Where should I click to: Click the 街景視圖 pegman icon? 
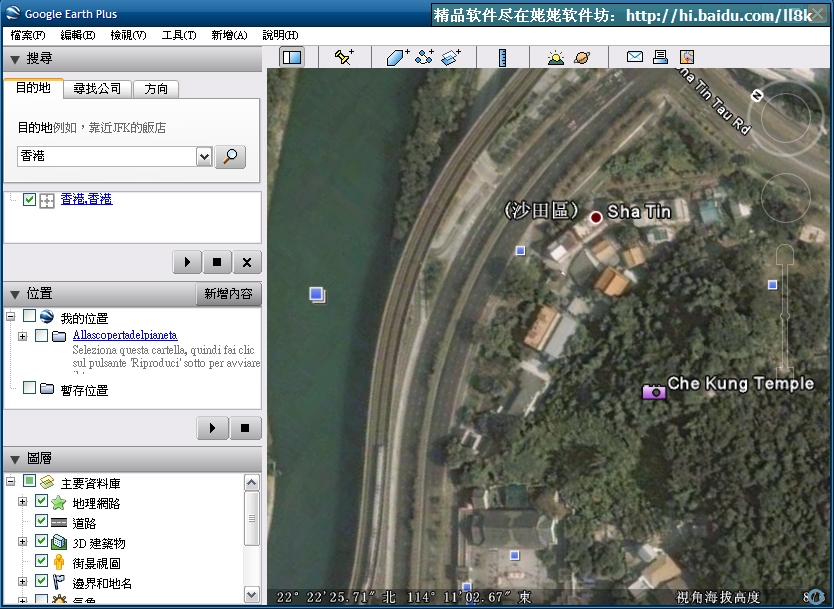pos(59,562)
